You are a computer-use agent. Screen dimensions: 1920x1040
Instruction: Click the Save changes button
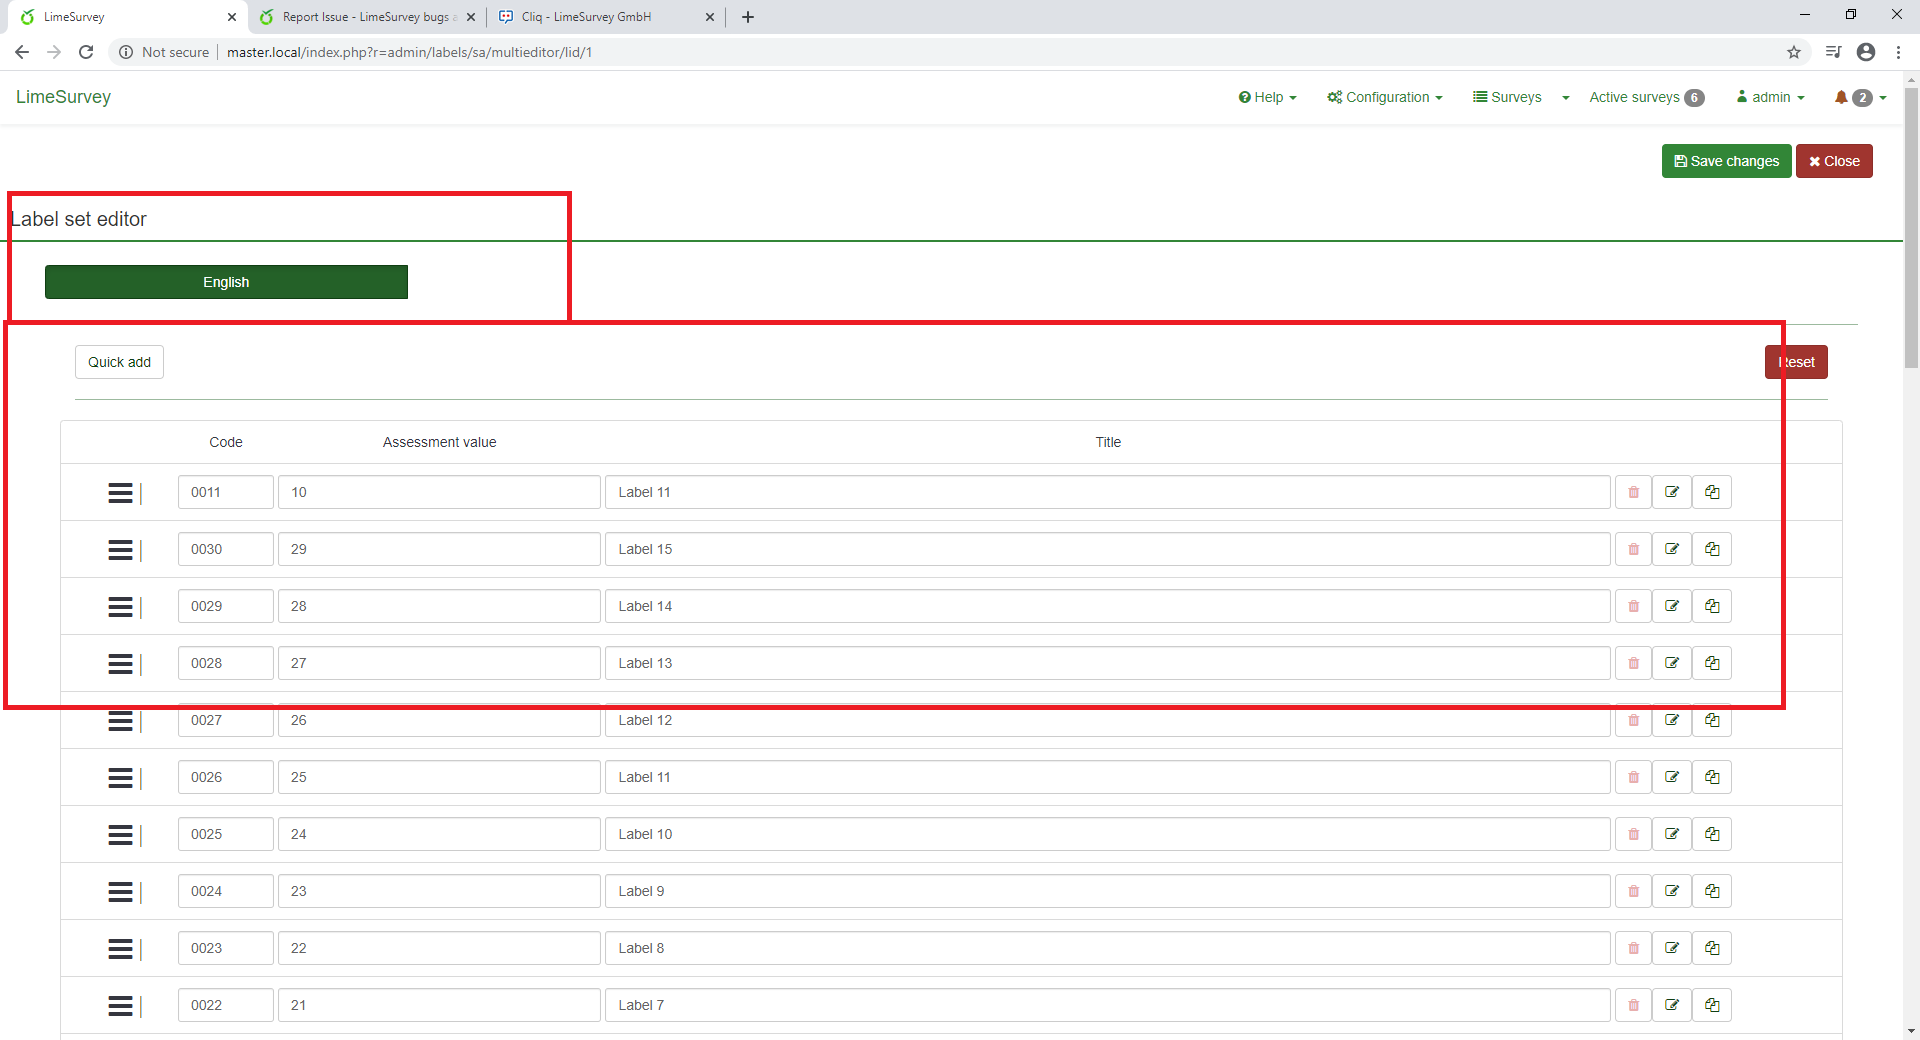(1726, 161)
